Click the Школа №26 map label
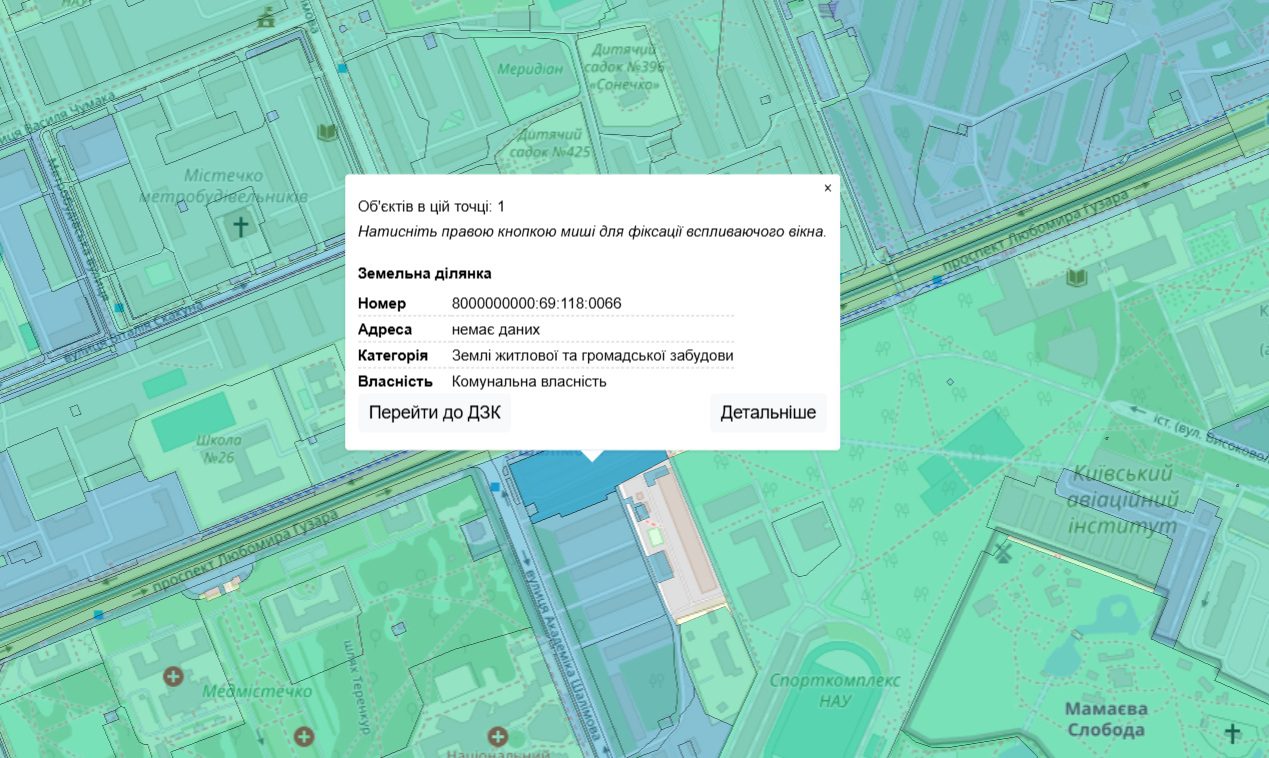1269x758 pixels. tap(219, 449)
